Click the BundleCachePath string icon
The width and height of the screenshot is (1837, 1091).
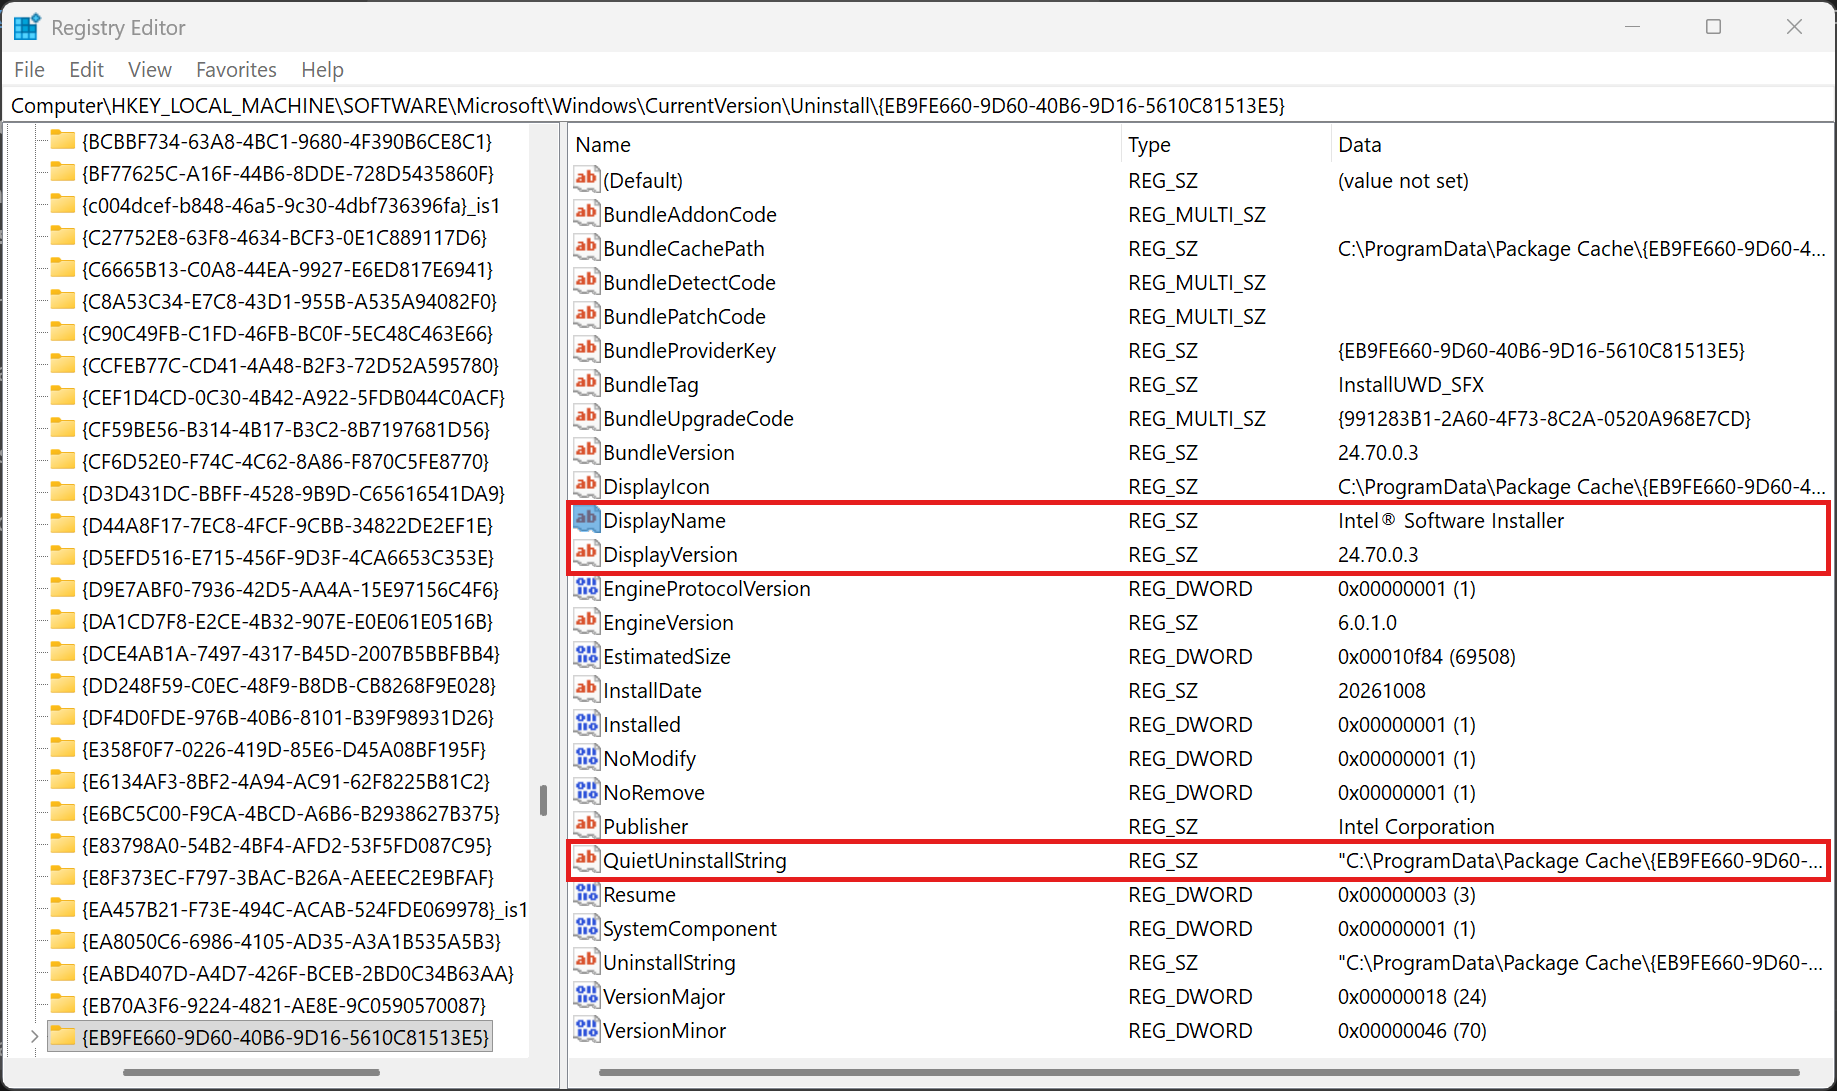[x=586, y=248]
